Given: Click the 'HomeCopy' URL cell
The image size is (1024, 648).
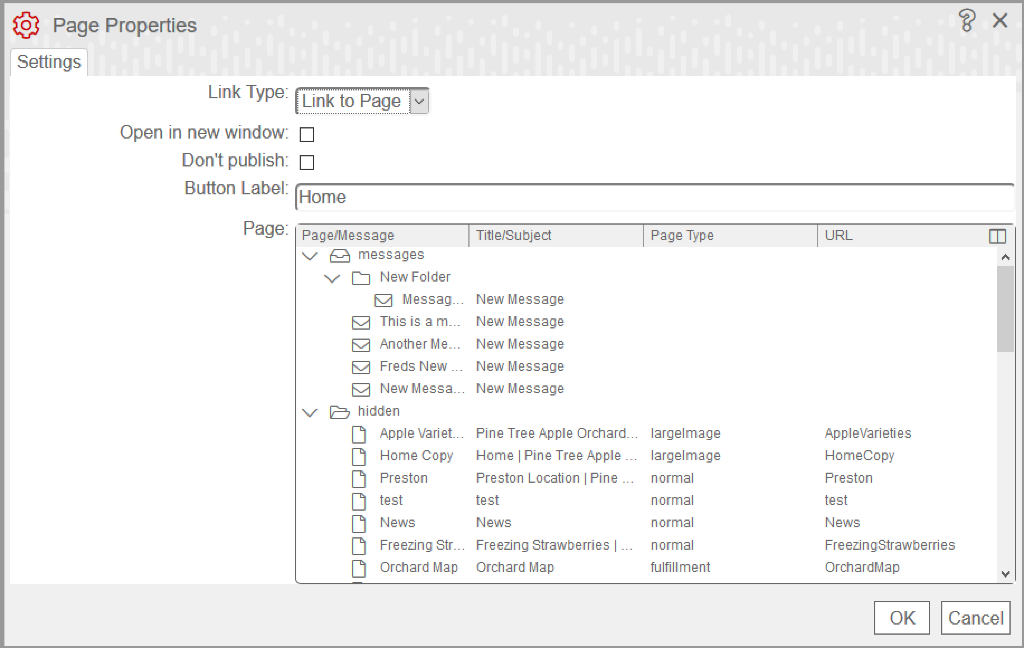Looking at the screenshot, I should (x=859, y=456).
